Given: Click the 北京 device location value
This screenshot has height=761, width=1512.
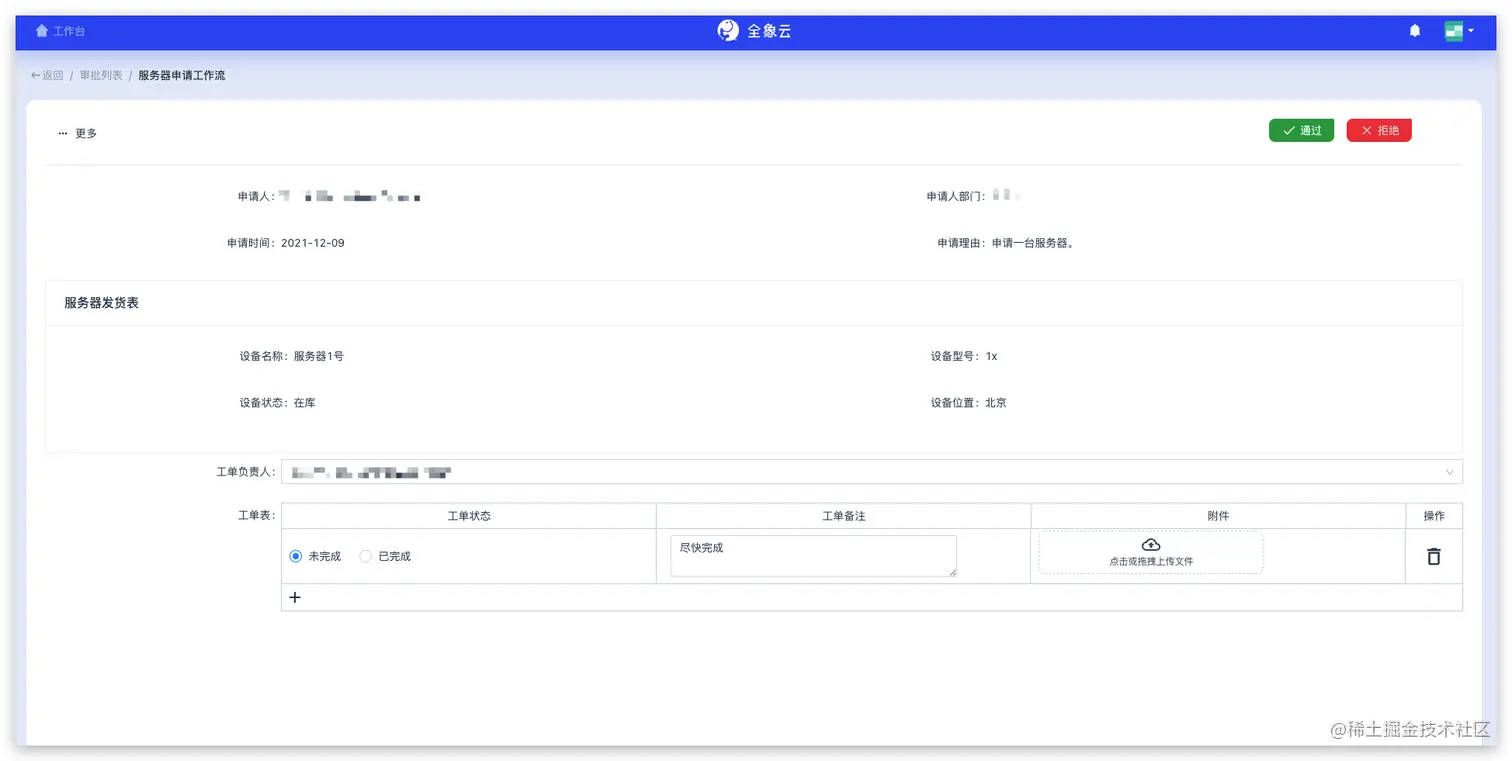Looking at the screenshot, I should pos(996,403).
